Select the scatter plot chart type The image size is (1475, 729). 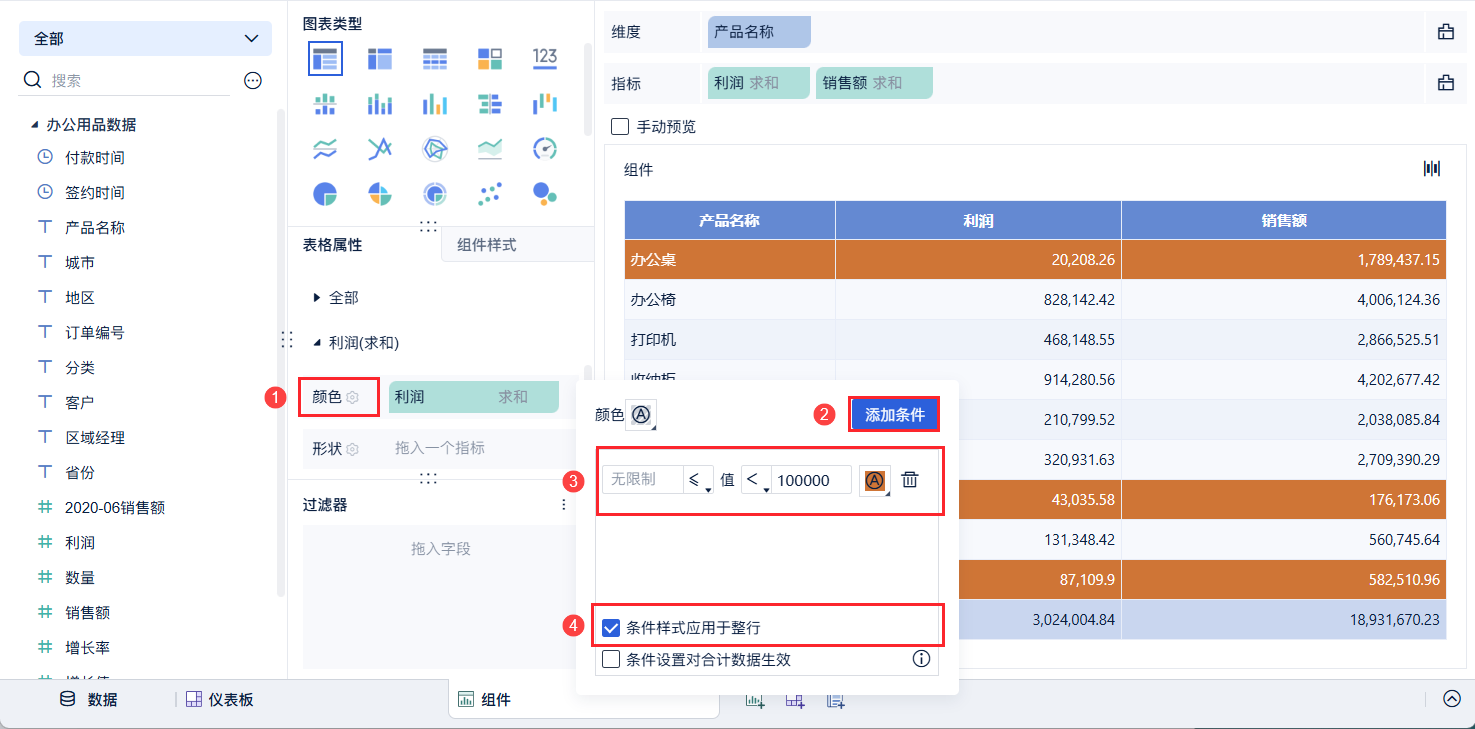pyautogui.click(x=490, y=193)
